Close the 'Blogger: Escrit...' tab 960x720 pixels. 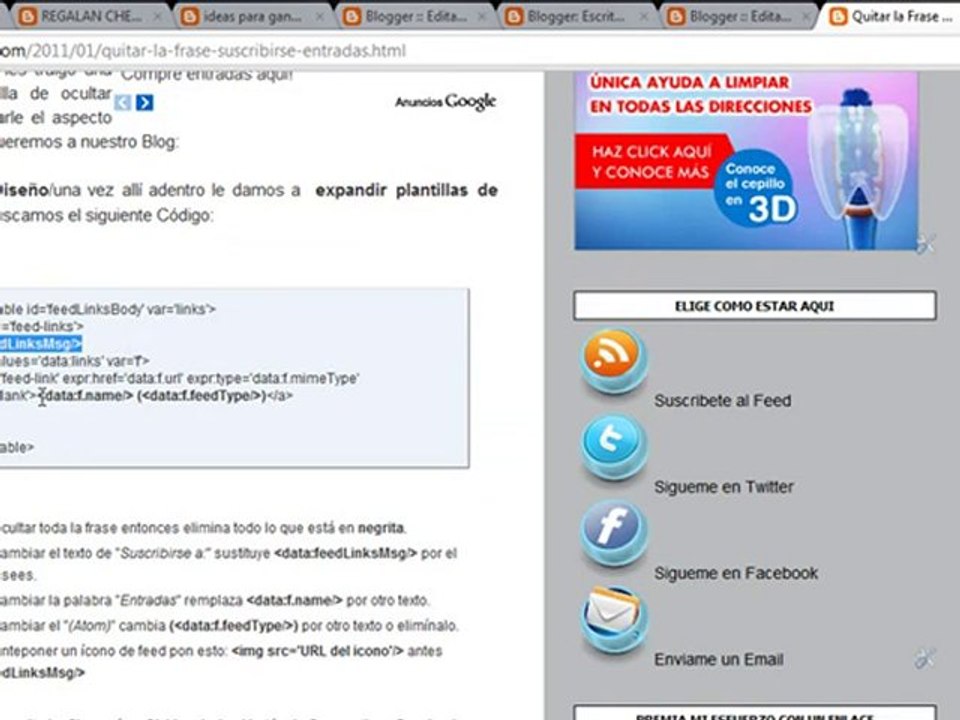click(x=644, y=17)
